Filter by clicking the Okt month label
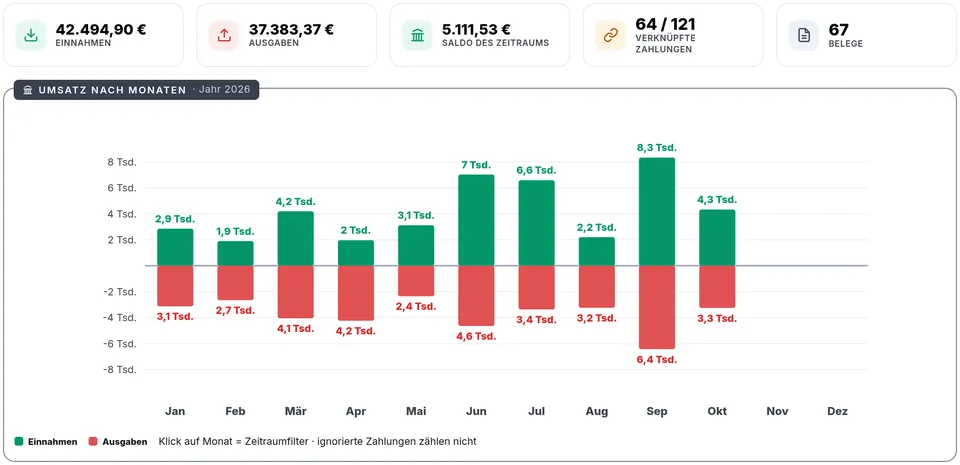The image size is (960, 465). pyautogui.click(x=717, y=411)
